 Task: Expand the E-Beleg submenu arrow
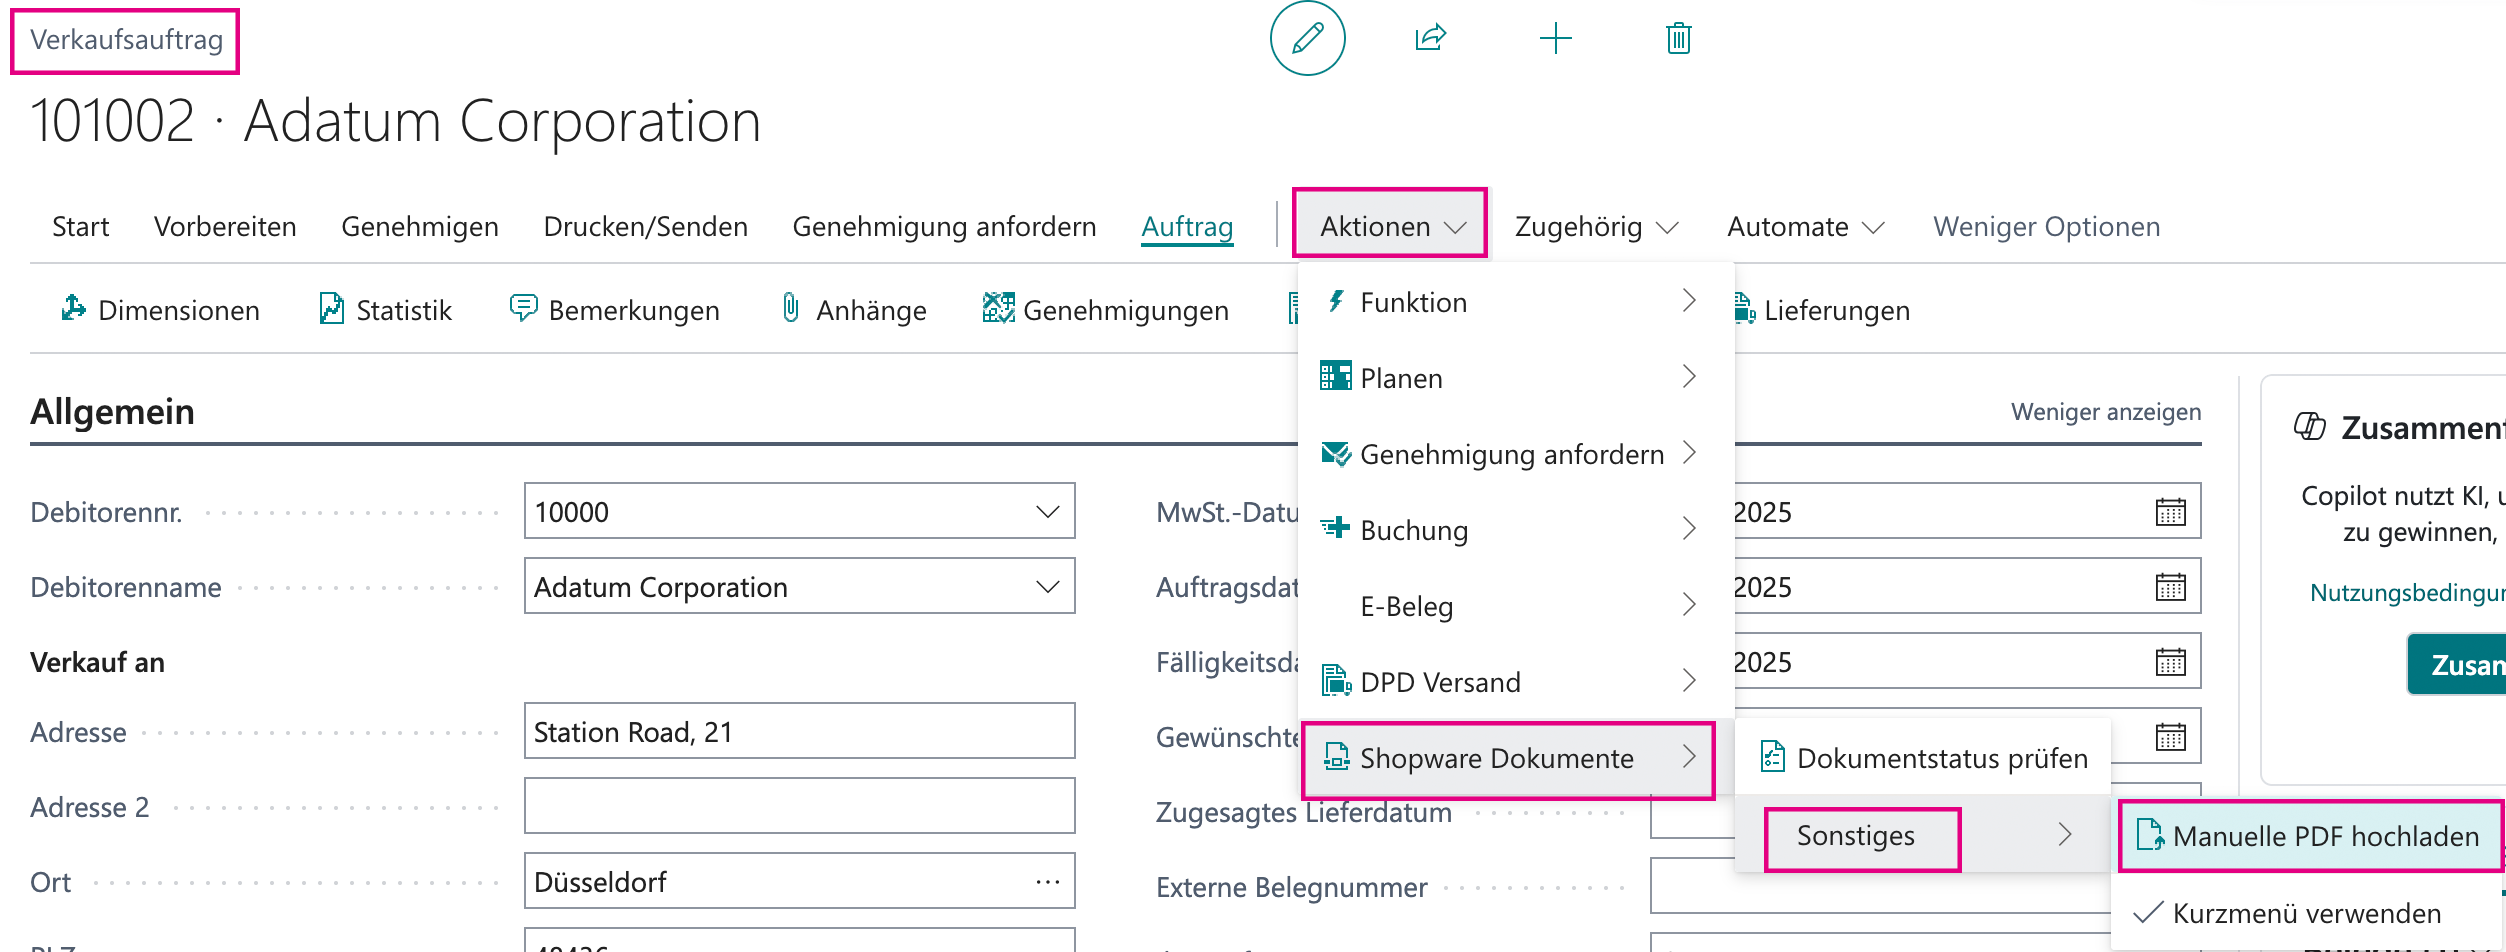point(1689,605)
